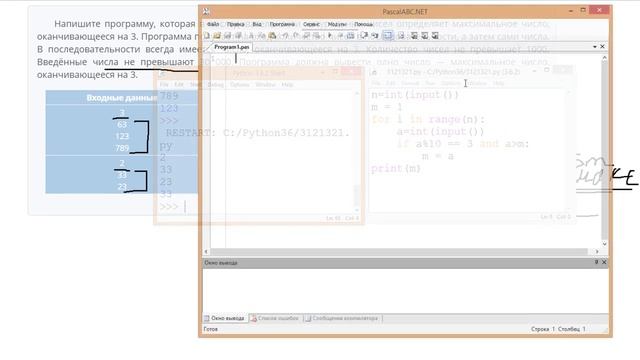Image resolution: width=640 pixels, height=360 pixels.
Task: Close the Окно вывода panel
Action: 604,262
